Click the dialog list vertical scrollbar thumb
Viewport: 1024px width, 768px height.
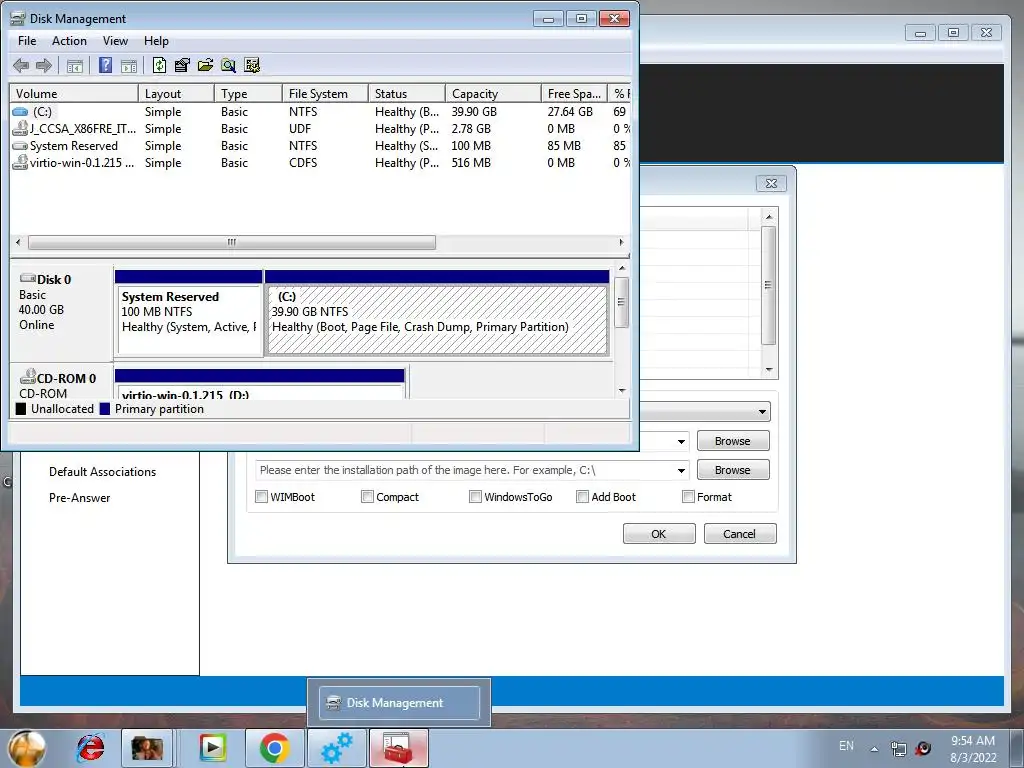[x=769, y=285]
